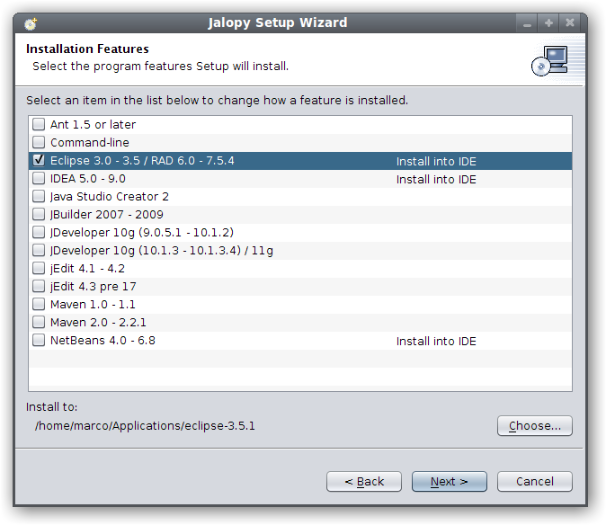Close the Jalopy Setup Wizard window
606x525 pixels.
click(x=570, y=23)
